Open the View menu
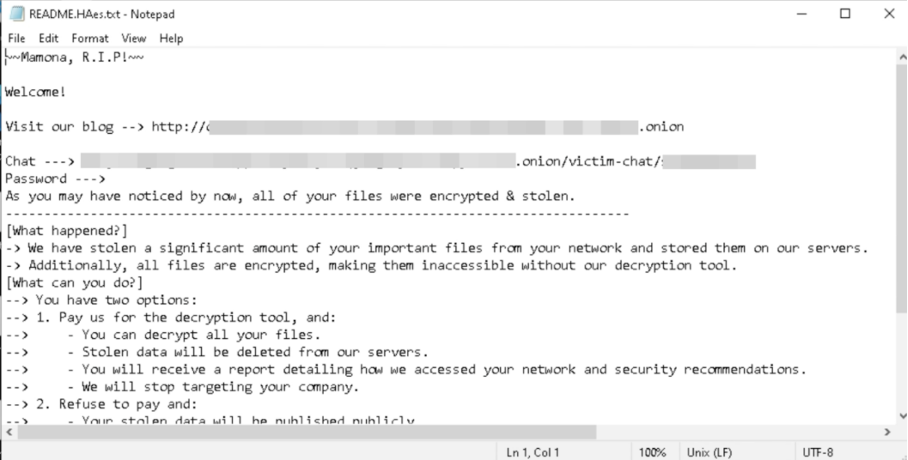 pyautogui.click(x=133, y=38)
